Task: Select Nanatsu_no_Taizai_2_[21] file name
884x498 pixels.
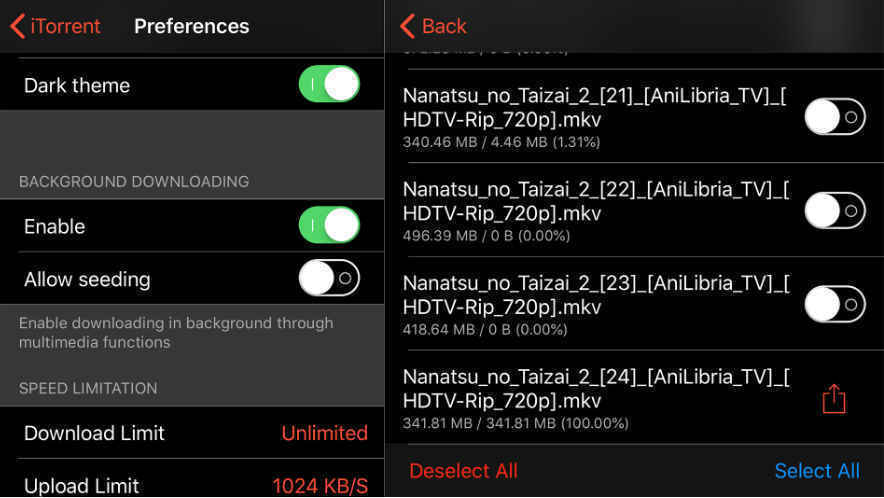Action: (x=595, y=108)
